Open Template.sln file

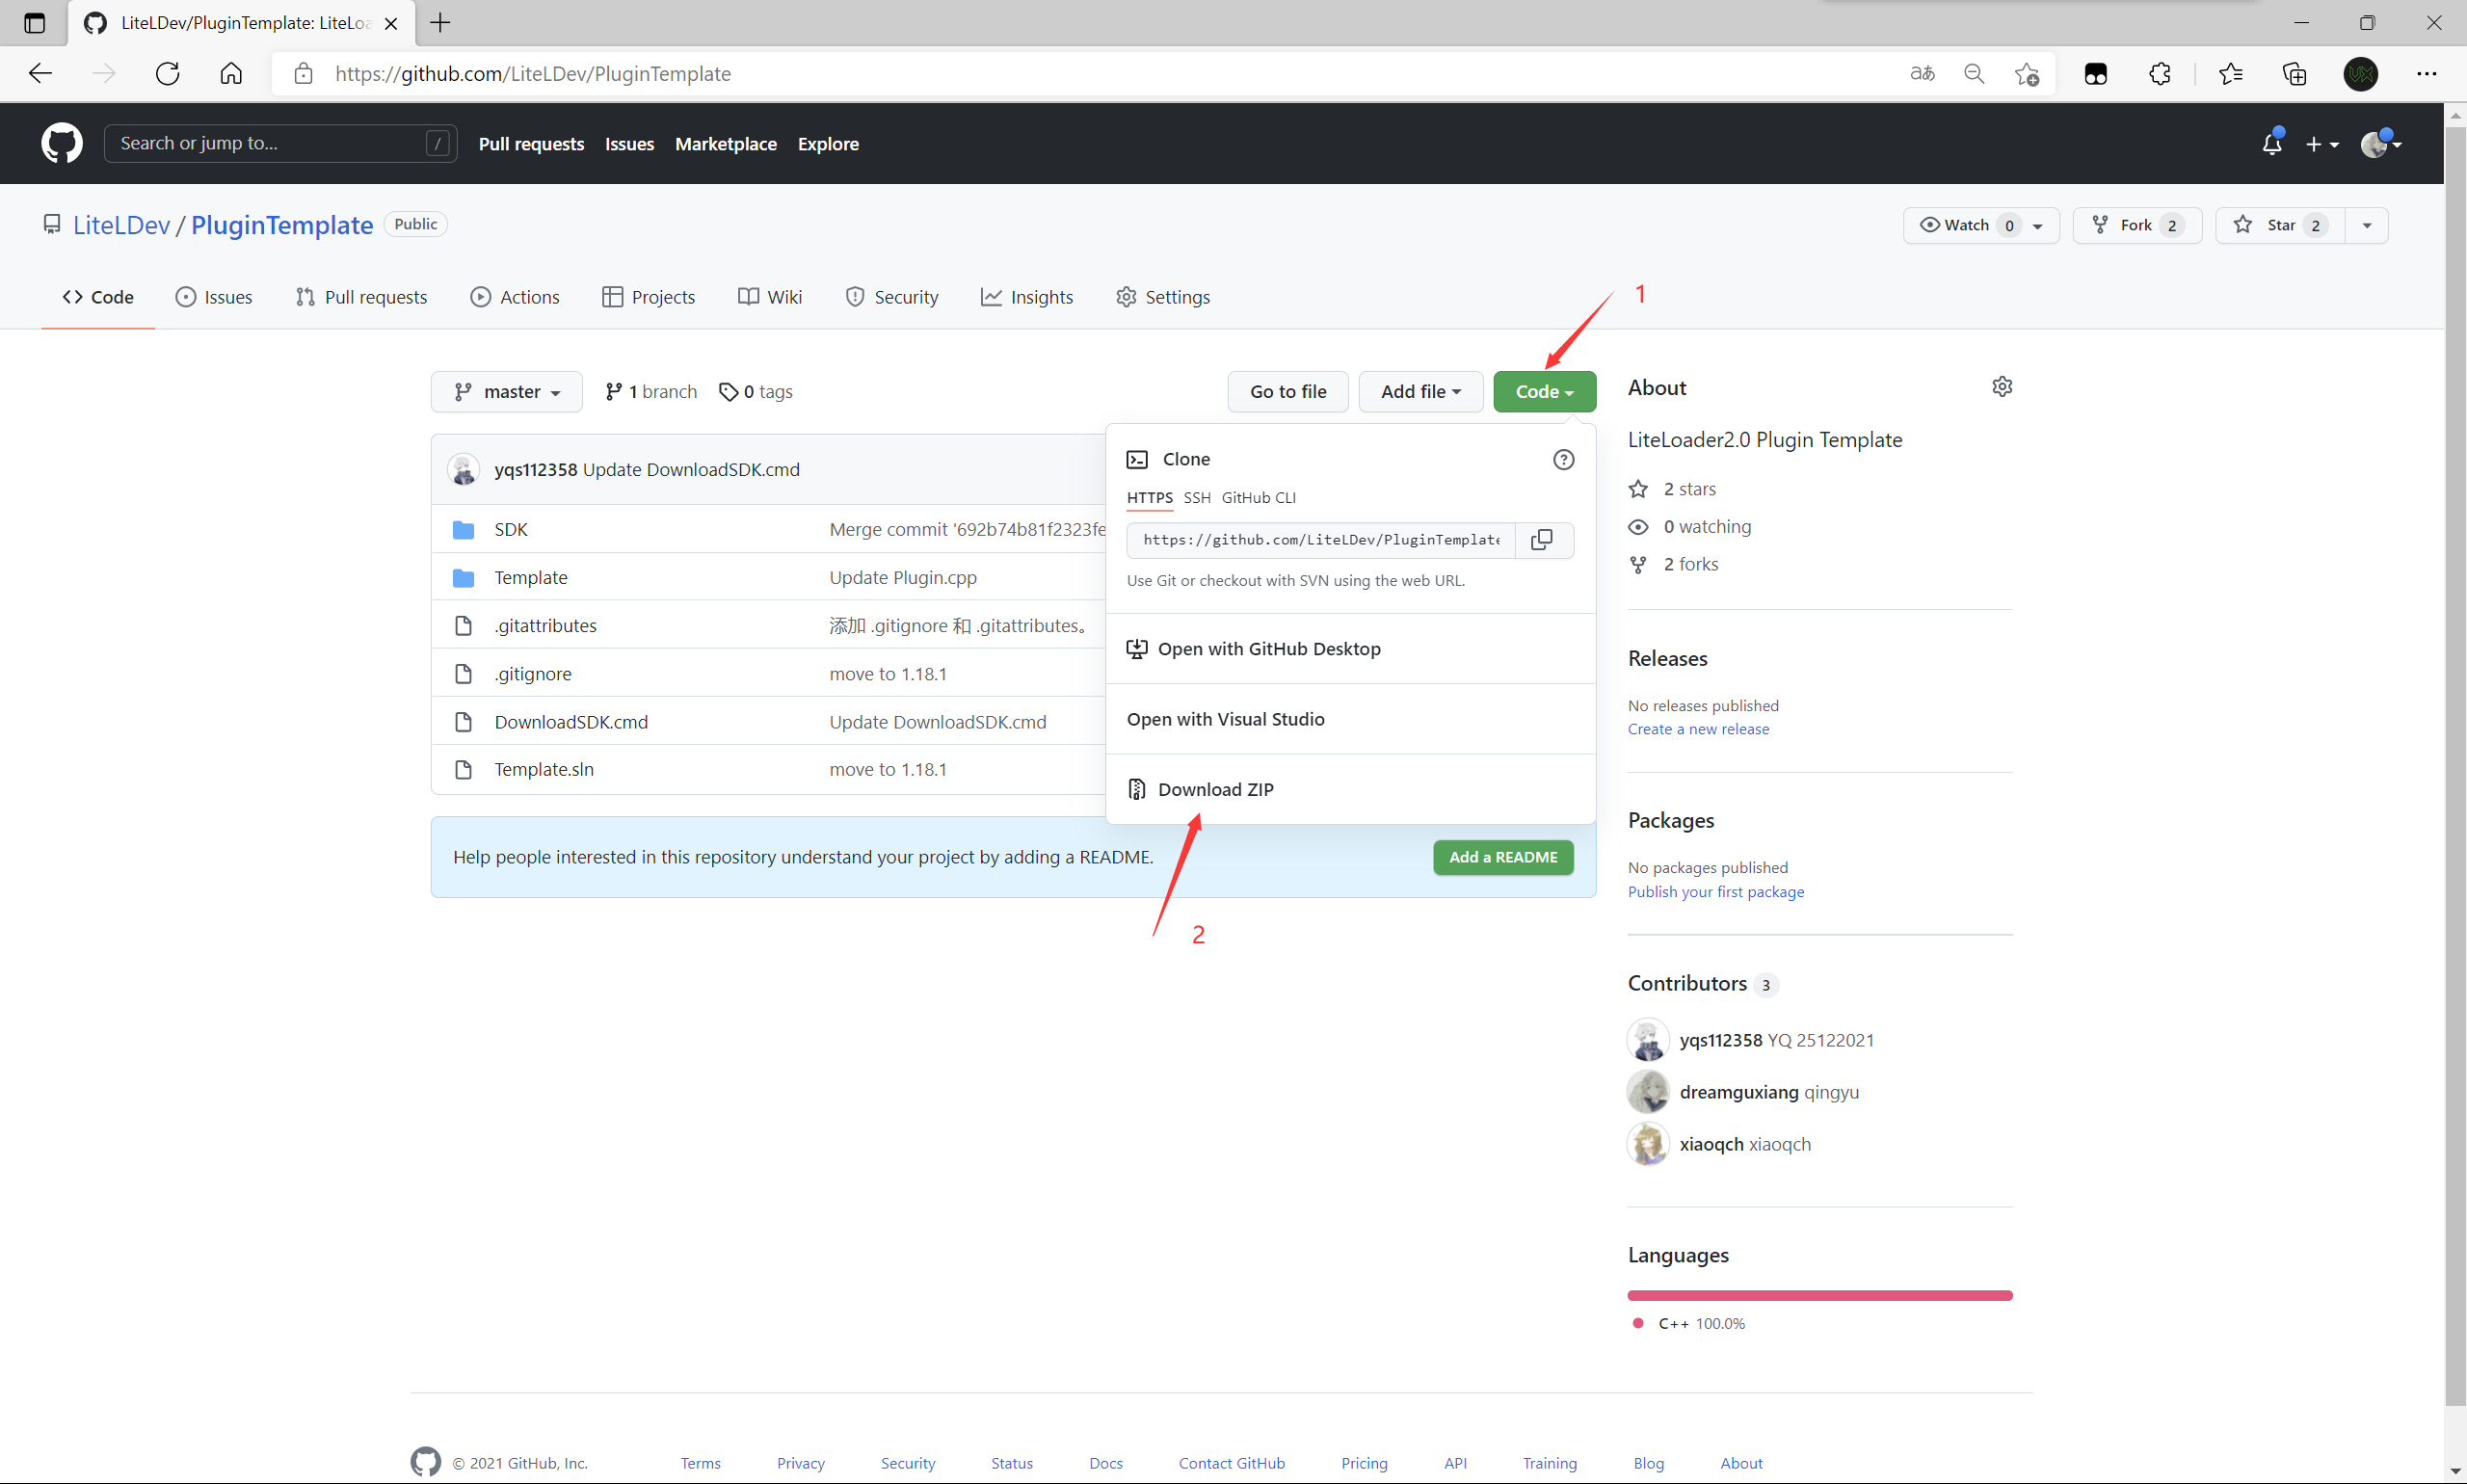(544, 769)
